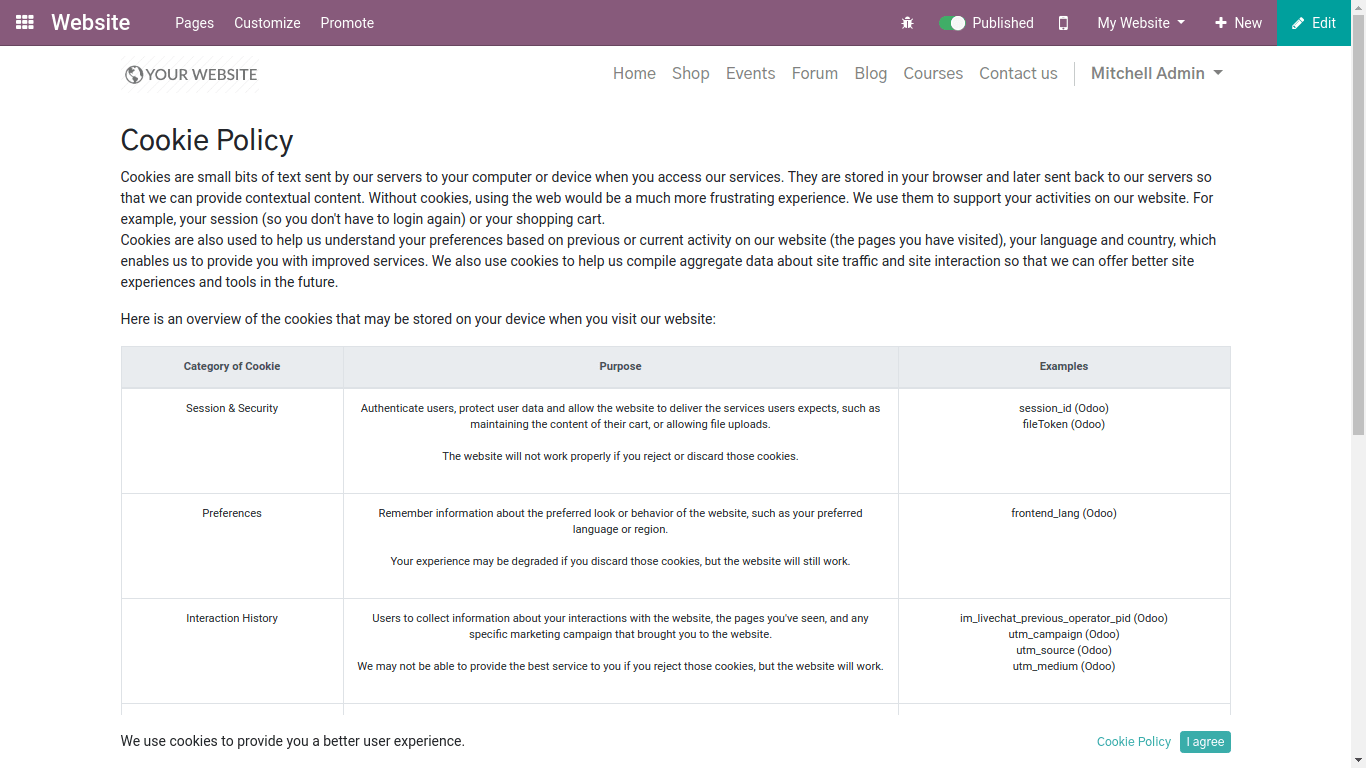Open the Pages menu
The width and height of the screenshot is (1366, 768).
194,23
